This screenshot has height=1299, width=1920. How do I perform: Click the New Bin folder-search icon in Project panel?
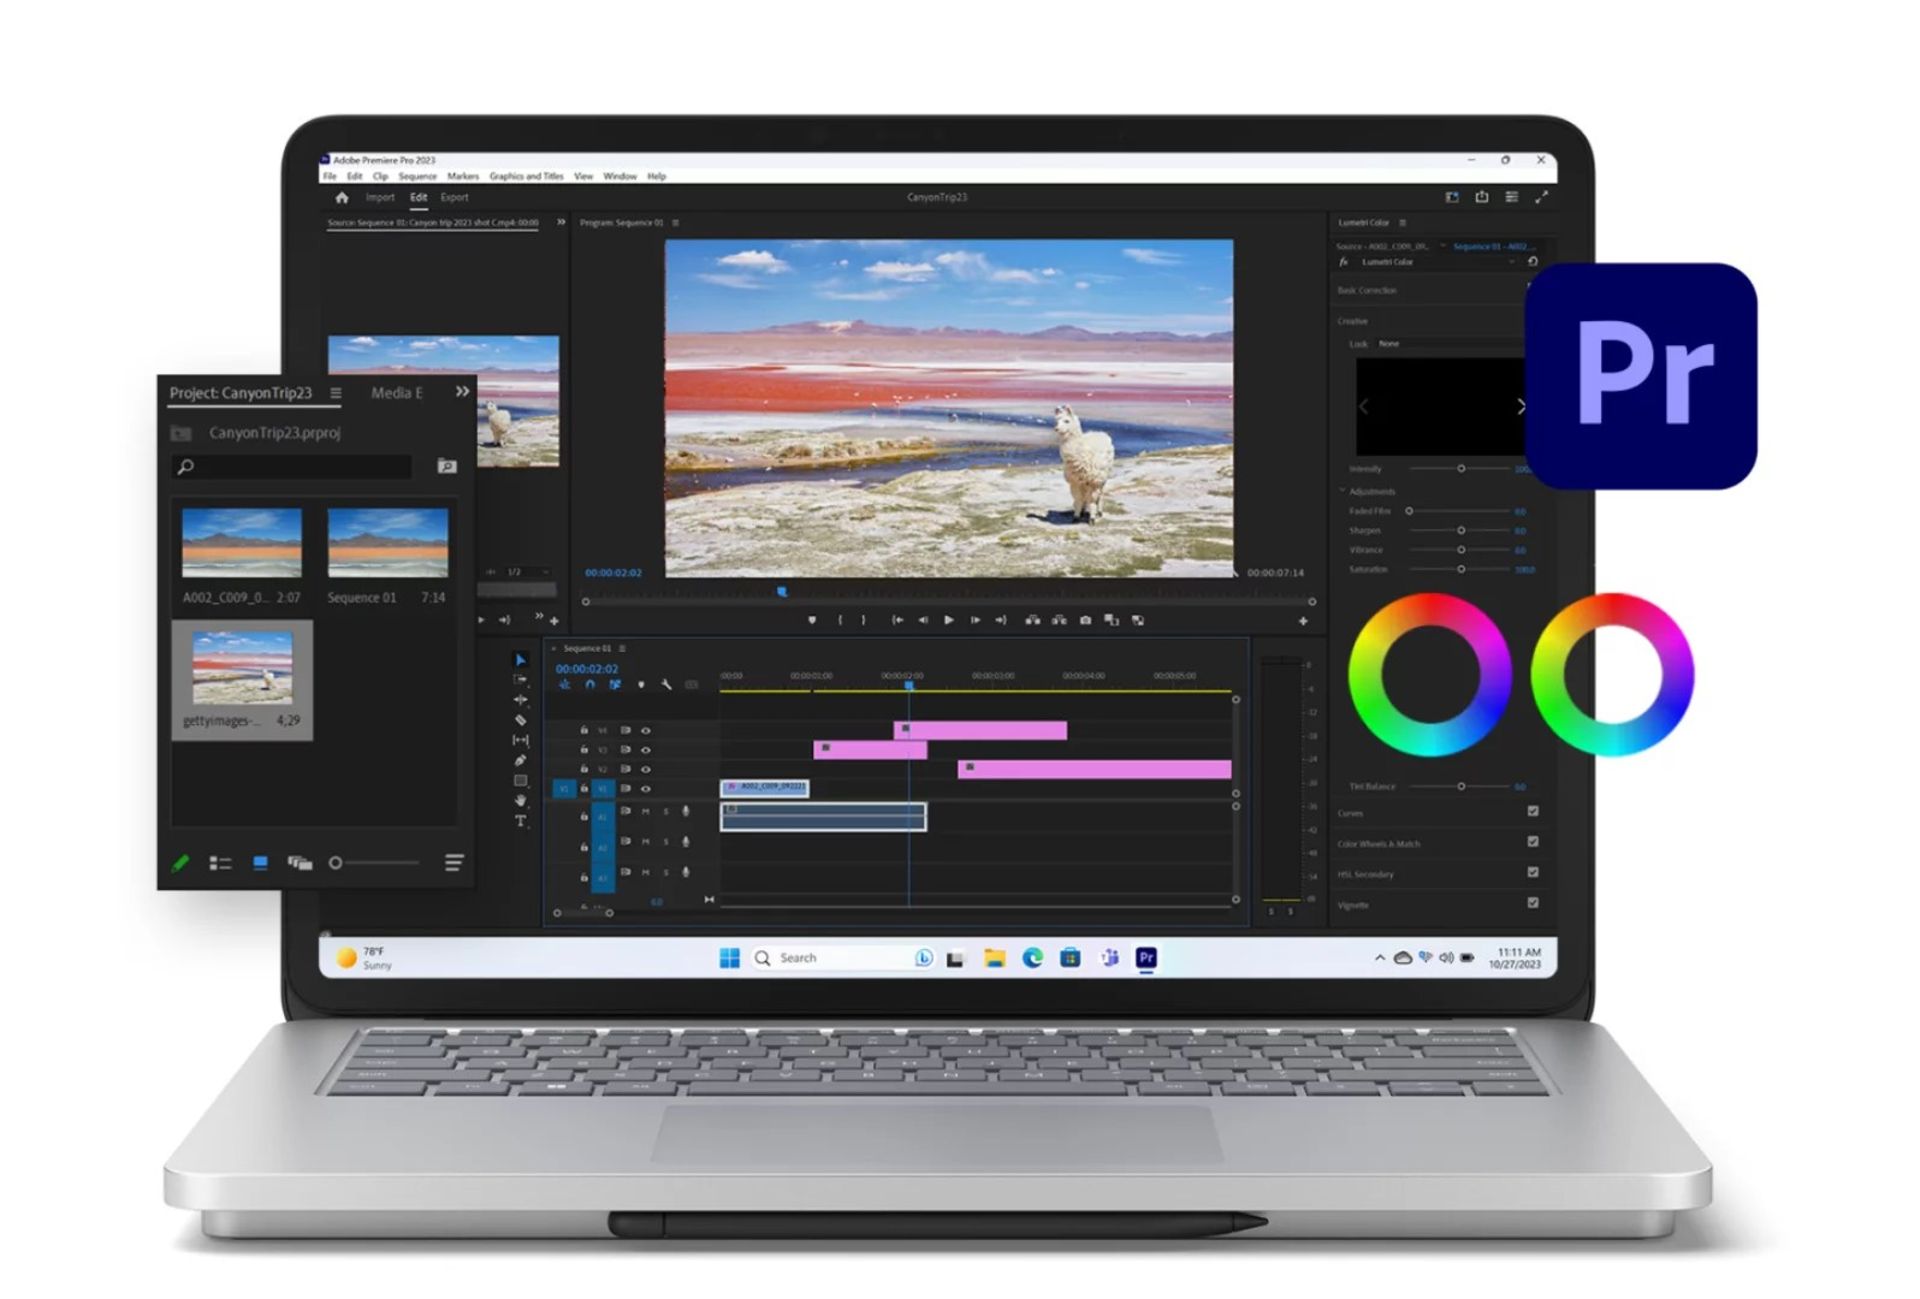447,466
